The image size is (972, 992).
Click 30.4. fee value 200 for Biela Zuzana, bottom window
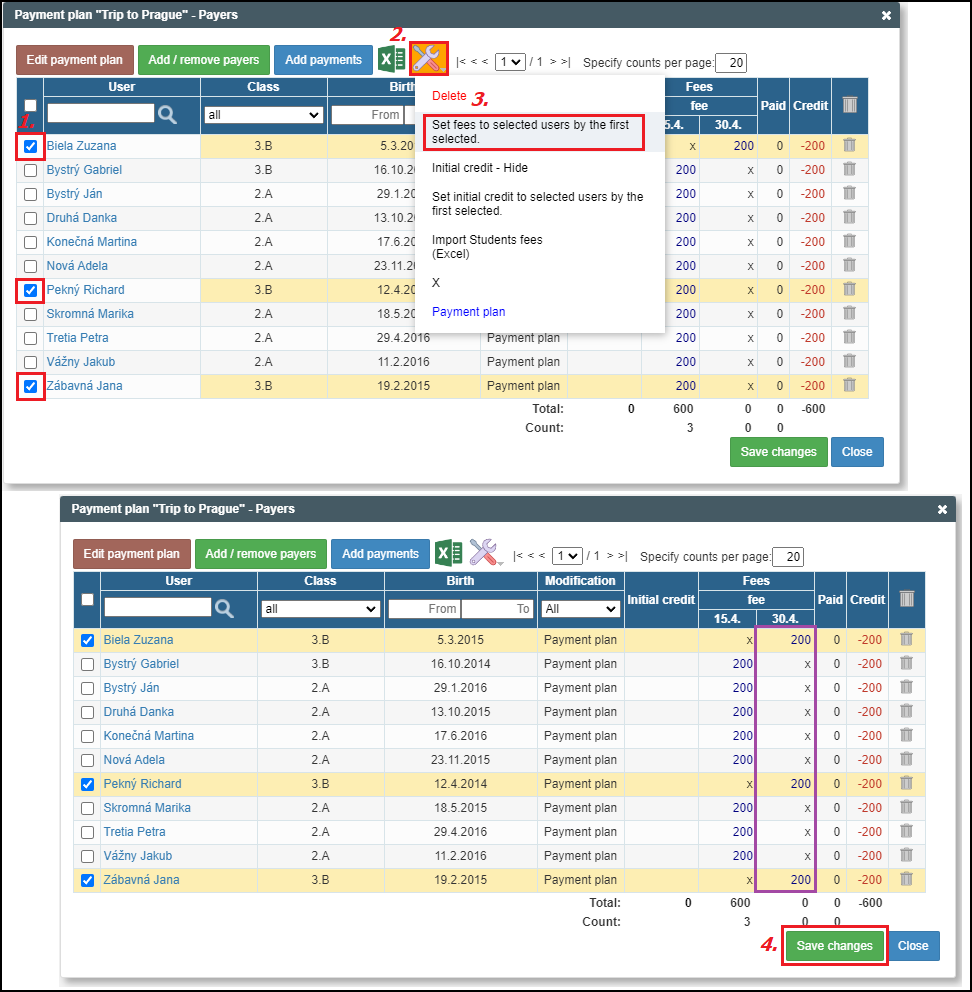[x=800, y=640]
